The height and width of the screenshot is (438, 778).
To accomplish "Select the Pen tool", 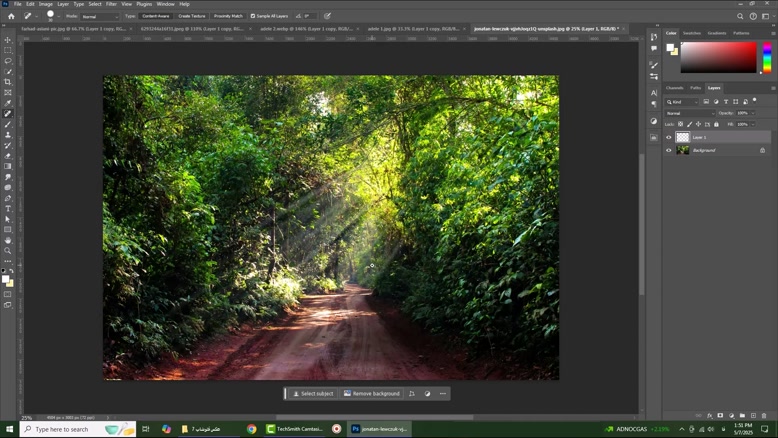I will [7, 198].
